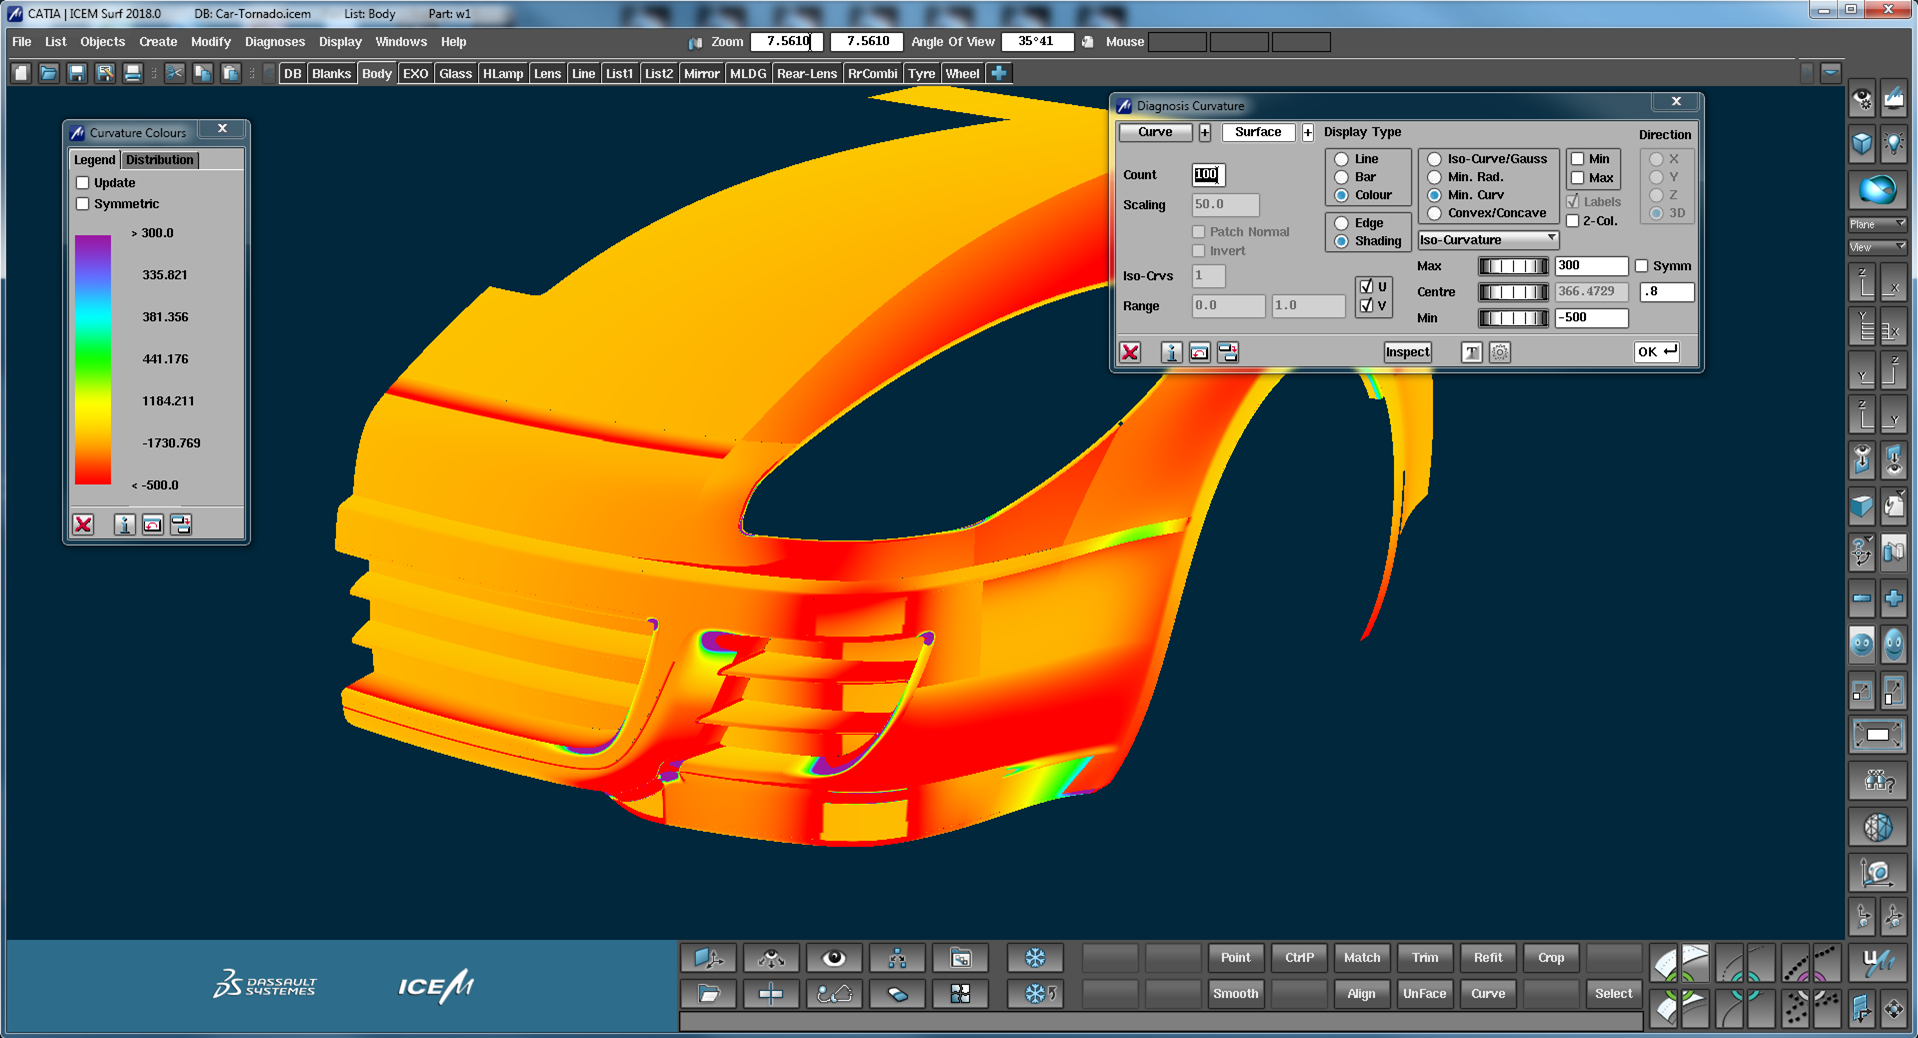This screenshot has height=1038, width=1918.
Task: Click the scissors cut icon
Action: pos(175,73)
